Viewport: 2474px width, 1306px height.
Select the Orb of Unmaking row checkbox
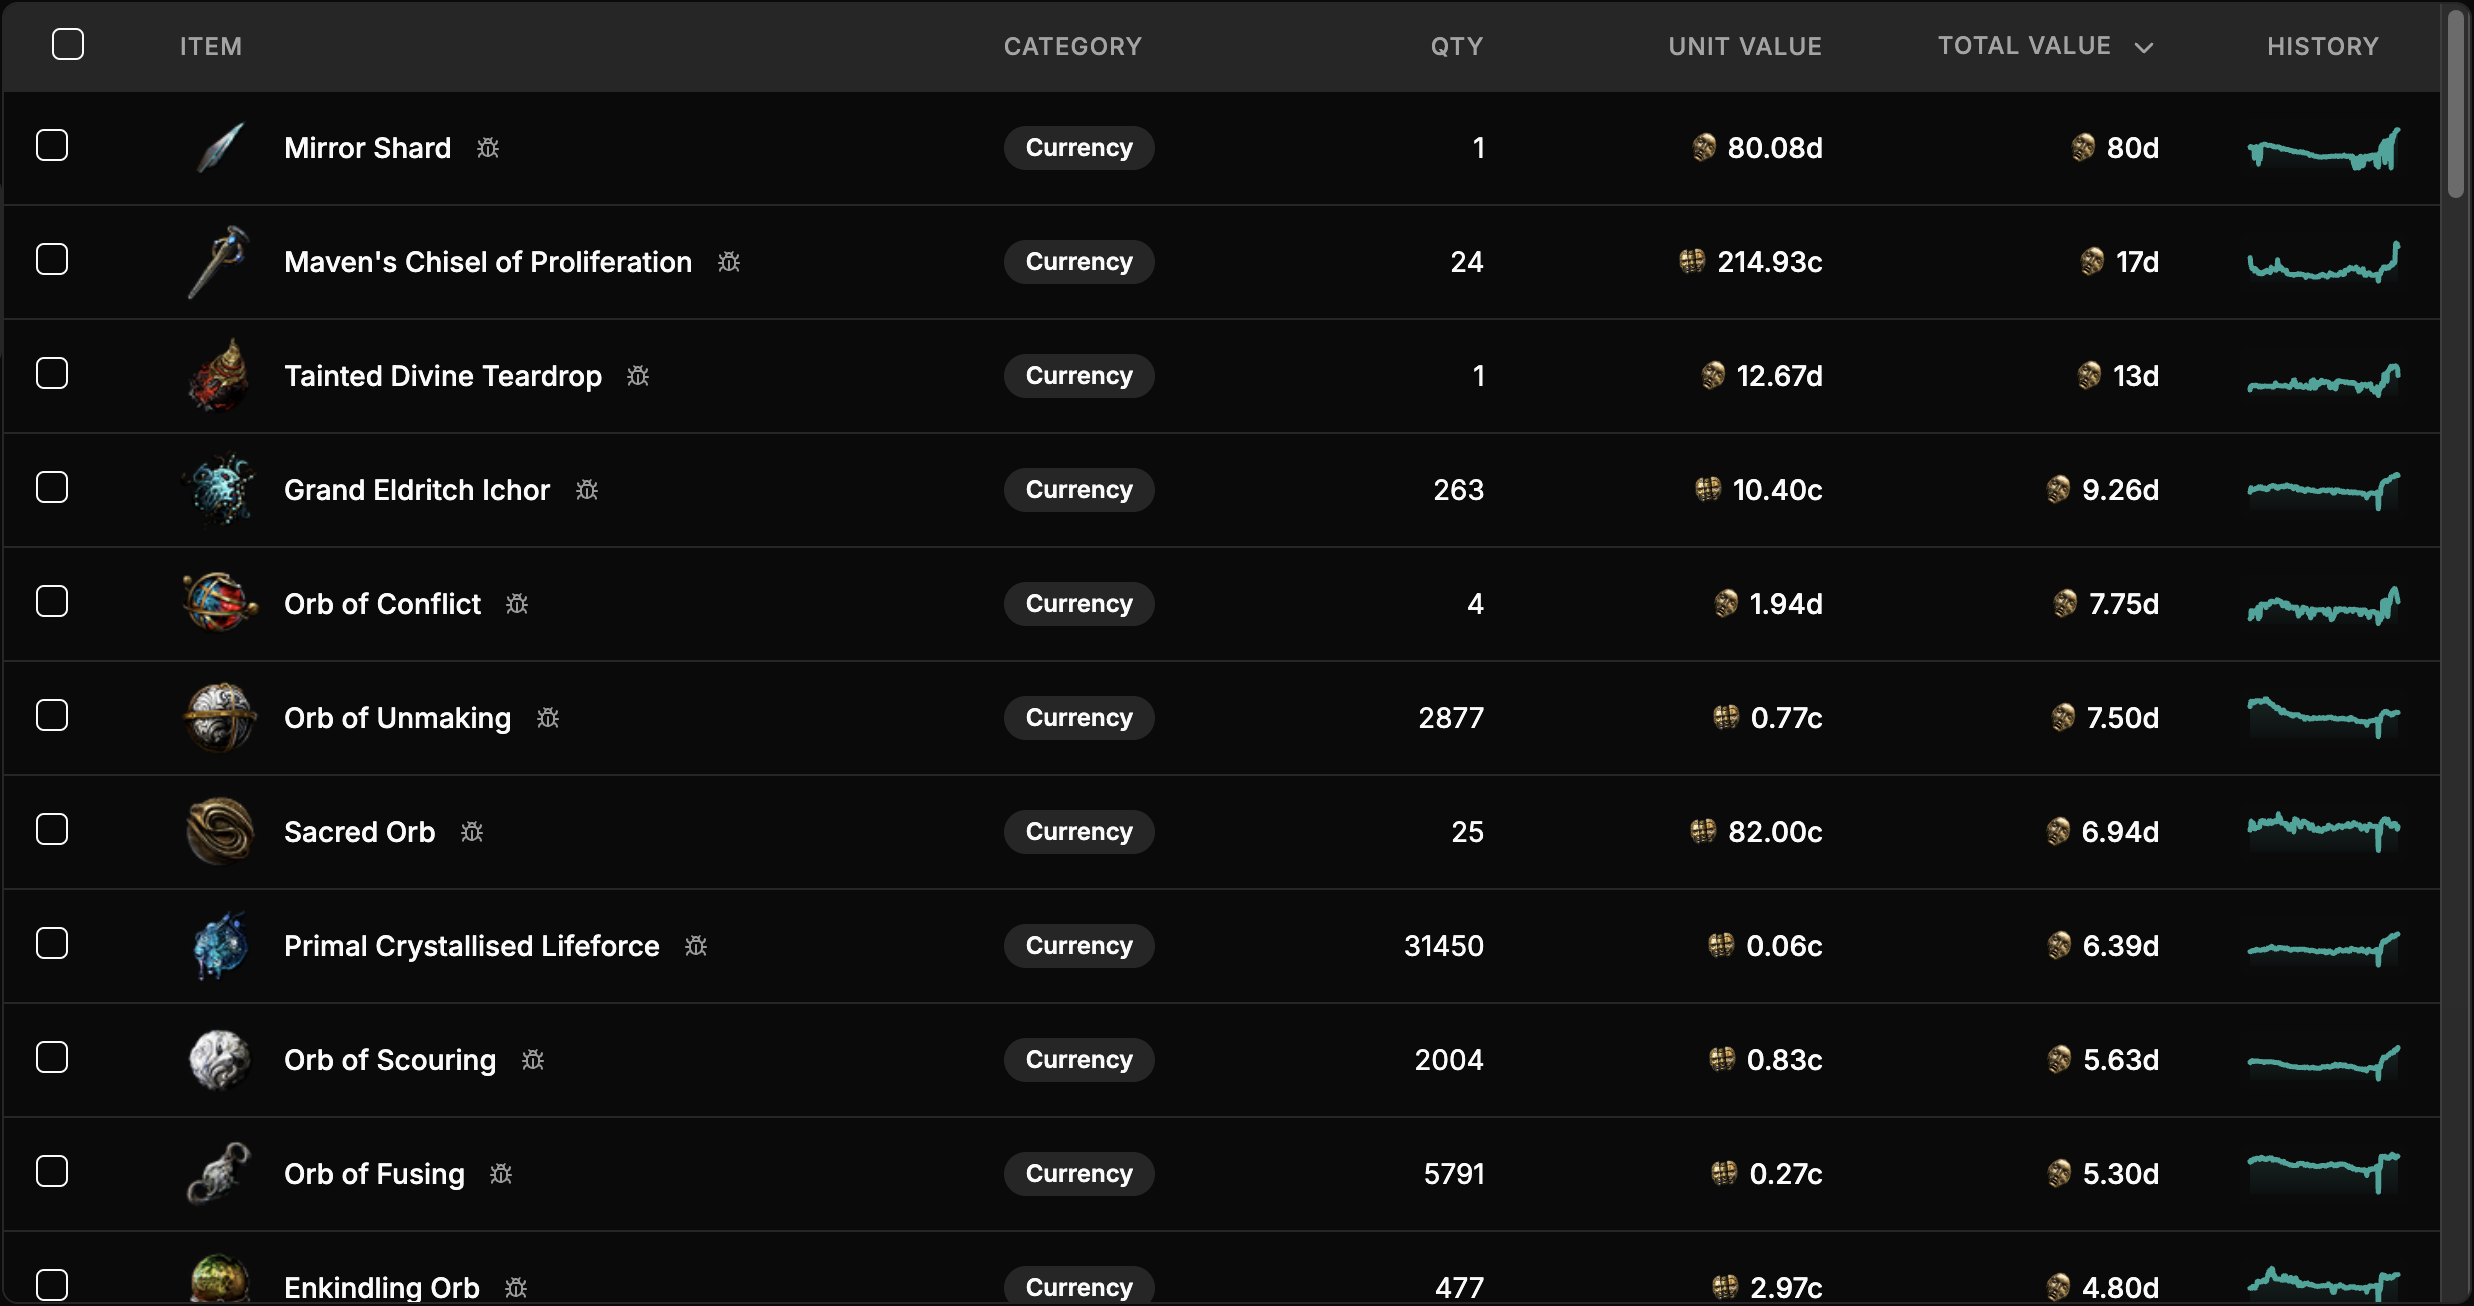pos(52,716)
